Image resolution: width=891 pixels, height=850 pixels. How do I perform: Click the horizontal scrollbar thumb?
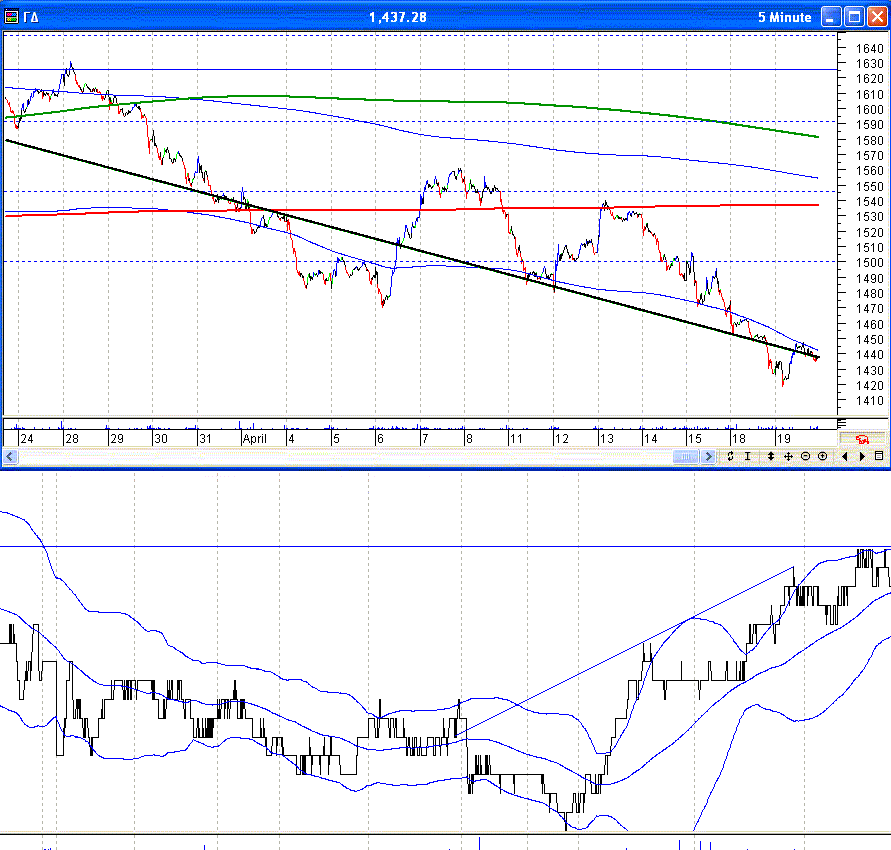[x=687, y=456]
